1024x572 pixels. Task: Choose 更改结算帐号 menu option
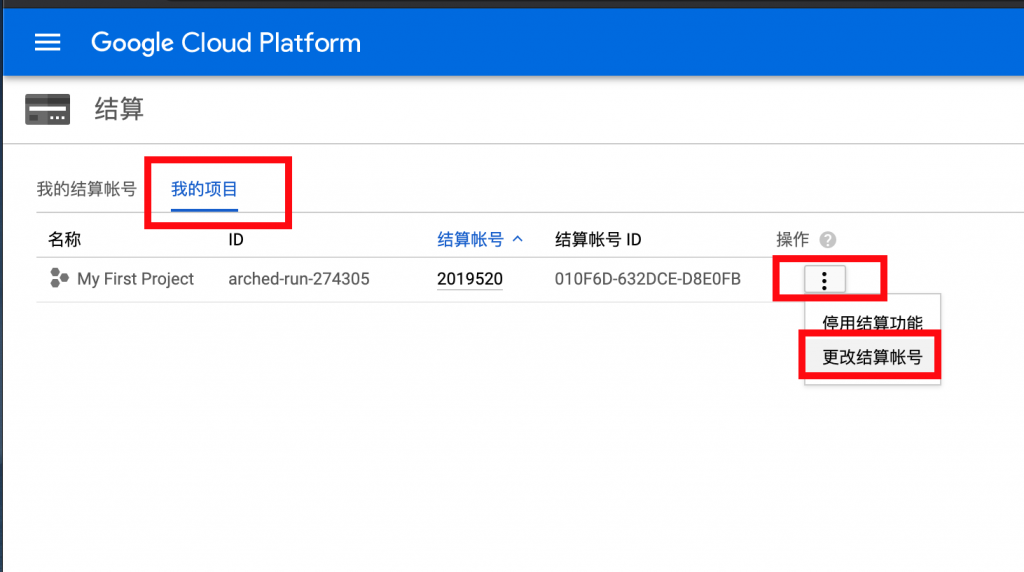coord(872,357)
